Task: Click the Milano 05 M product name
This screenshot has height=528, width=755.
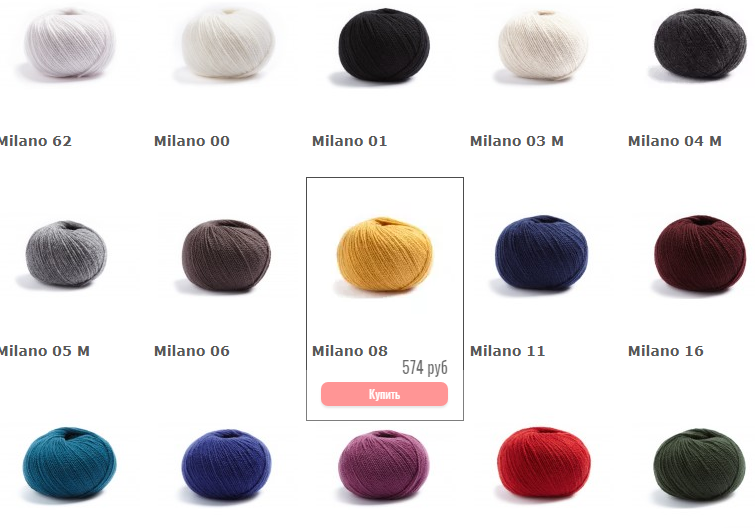Action: point(44,351)
